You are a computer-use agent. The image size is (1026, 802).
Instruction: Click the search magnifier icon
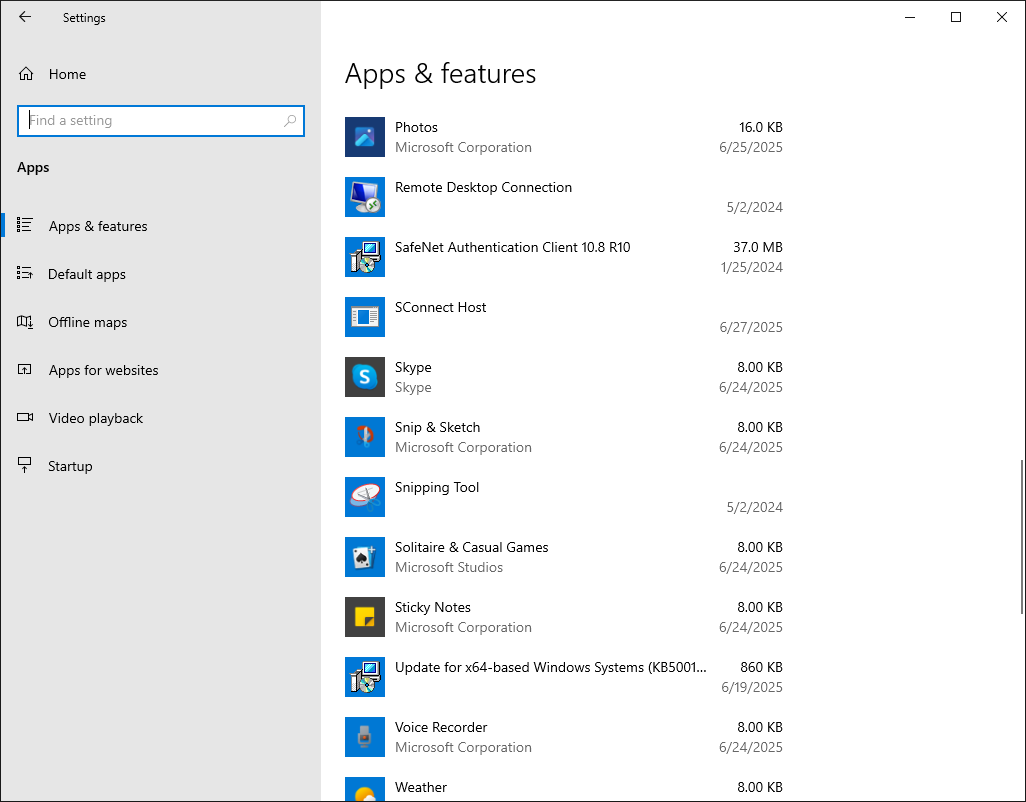pos(290,120)
